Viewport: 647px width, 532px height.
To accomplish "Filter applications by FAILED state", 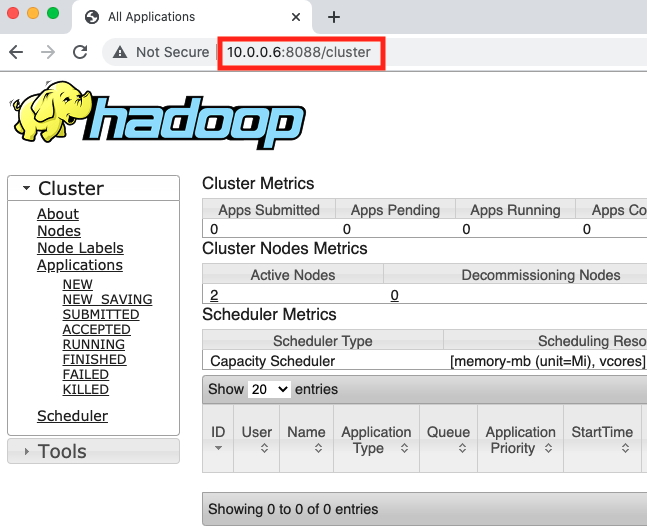I will (86, 374).
